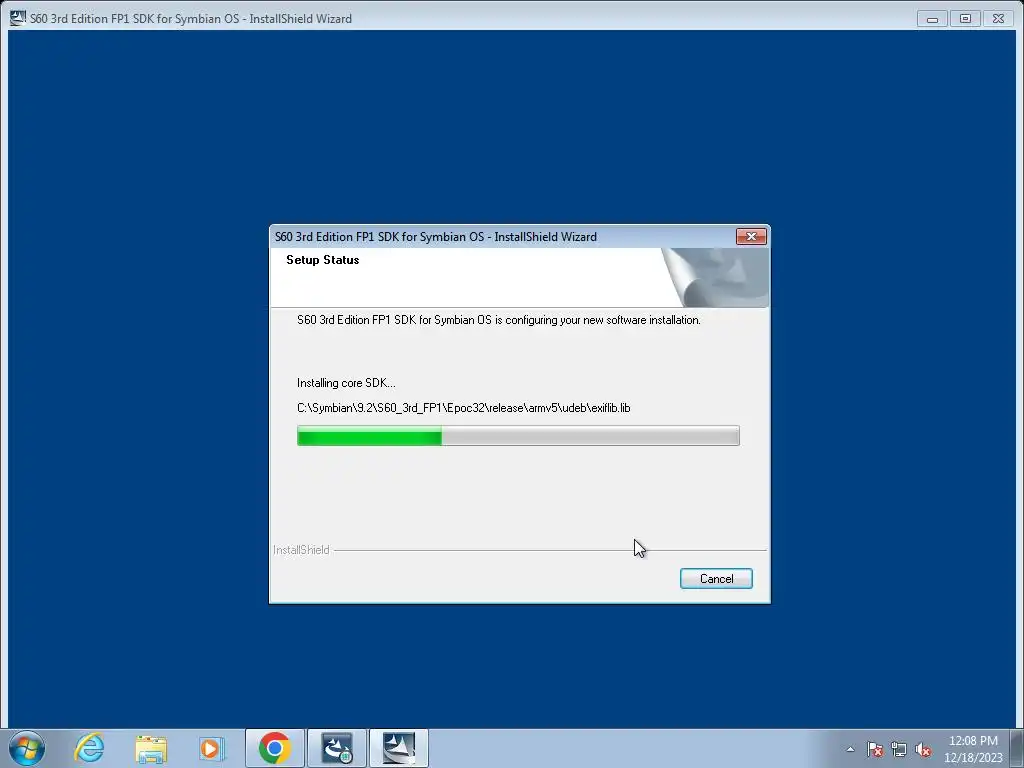1024x768 pixels.
Task: Minimize the outer InstallShield Wizard window
Action: coord(932,19)
